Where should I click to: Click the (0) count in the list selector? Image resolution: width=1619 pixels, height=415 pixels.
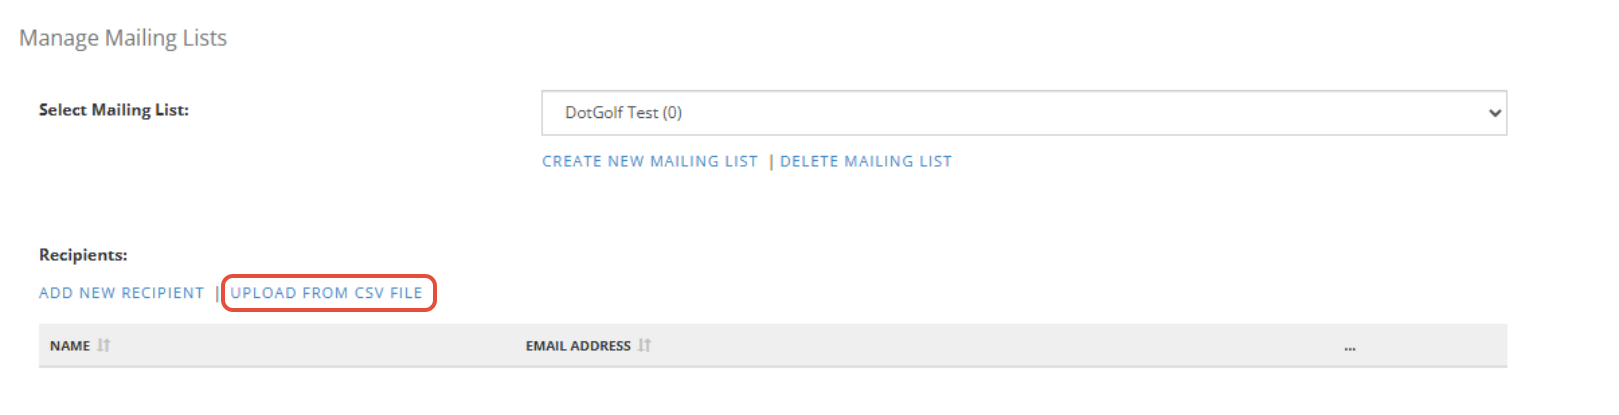(672, 113)
